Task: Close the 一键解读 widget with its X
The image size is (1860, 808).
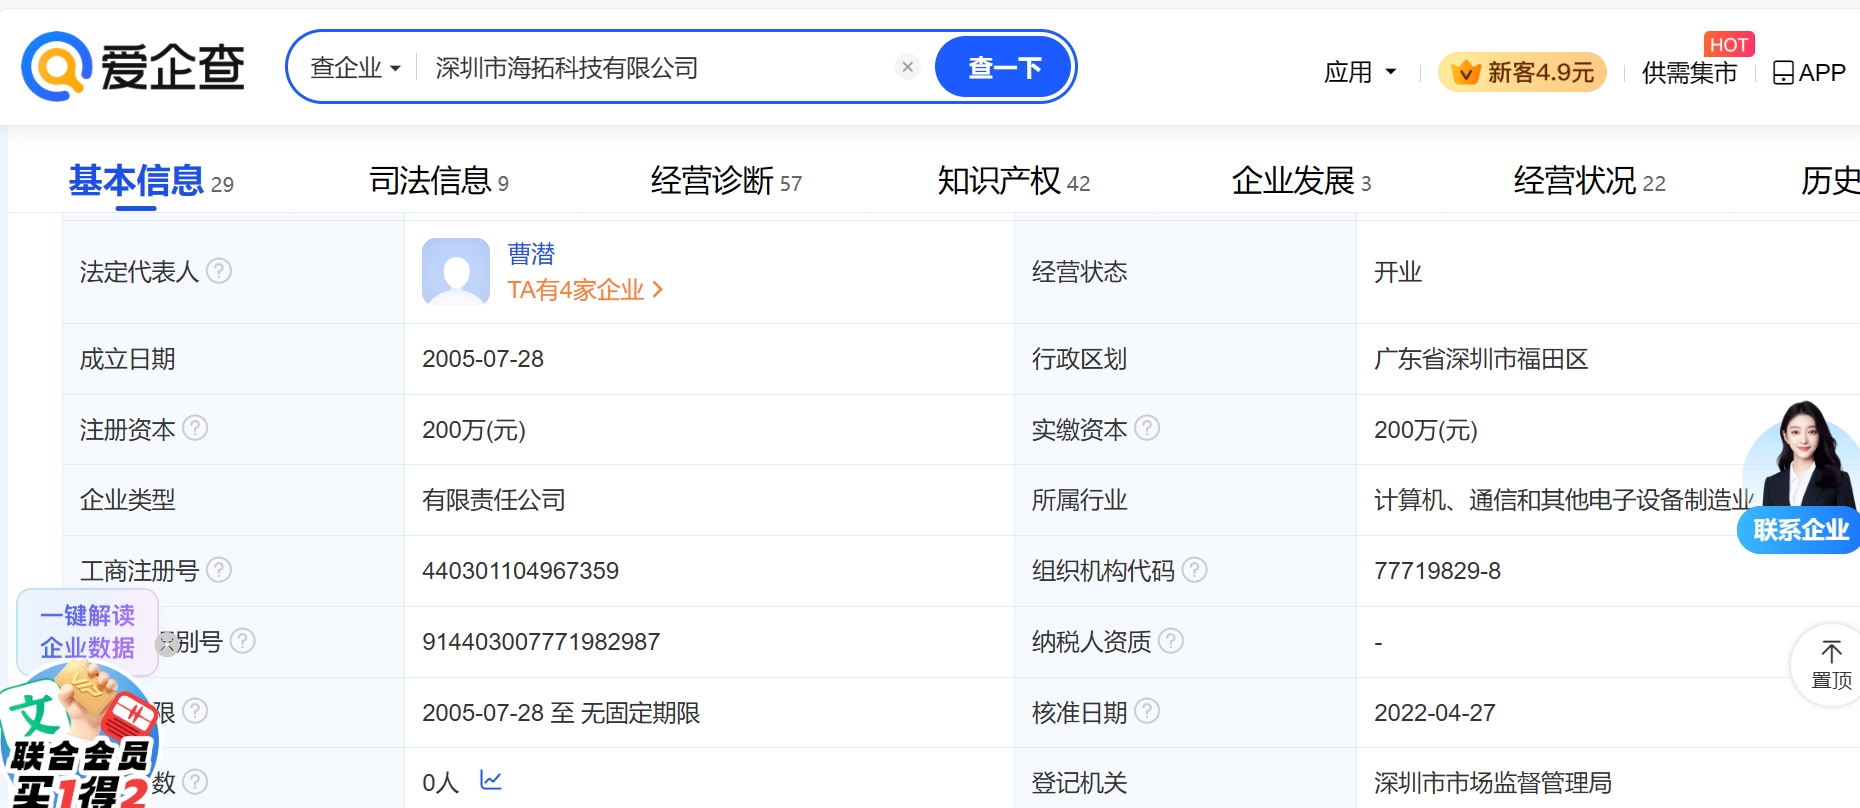Action: (x=167, y=643)
